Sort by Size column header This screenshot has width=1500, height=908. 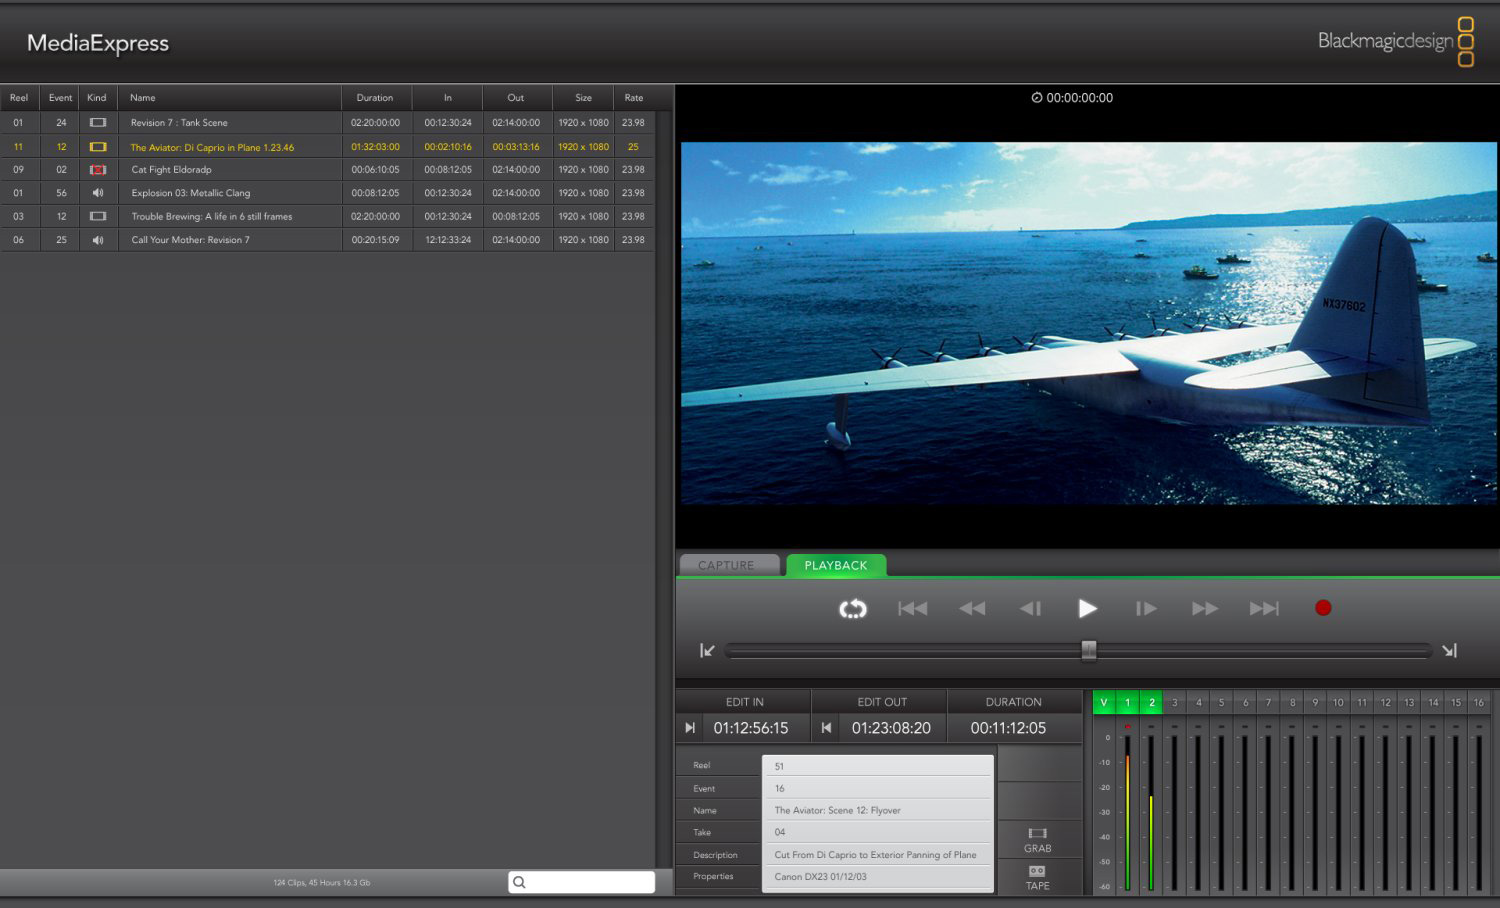tap(583, 98)
